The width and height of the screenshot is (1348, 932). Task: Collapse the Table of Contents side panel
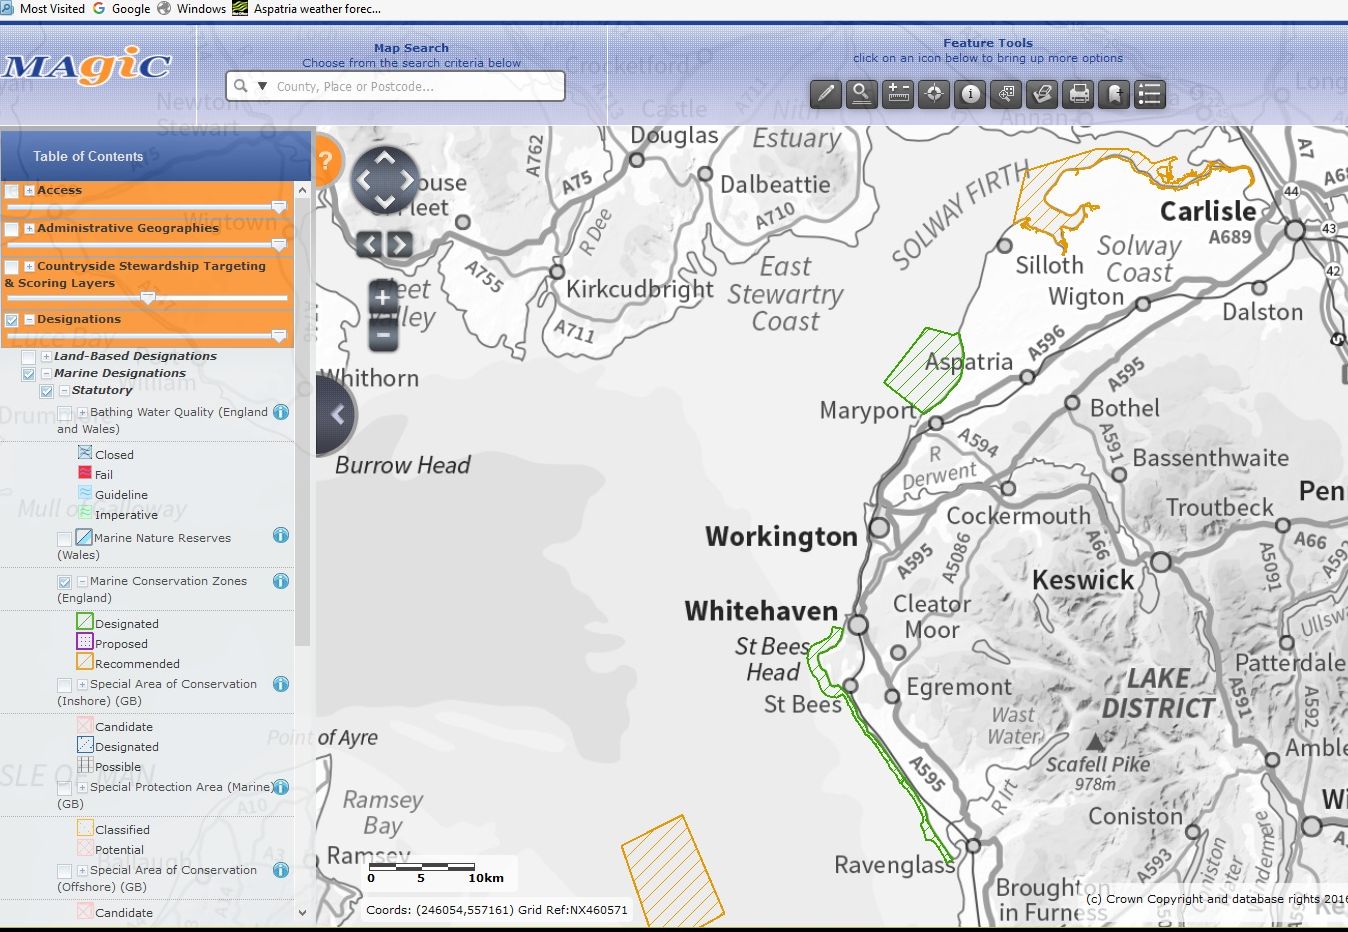(337, 415)
